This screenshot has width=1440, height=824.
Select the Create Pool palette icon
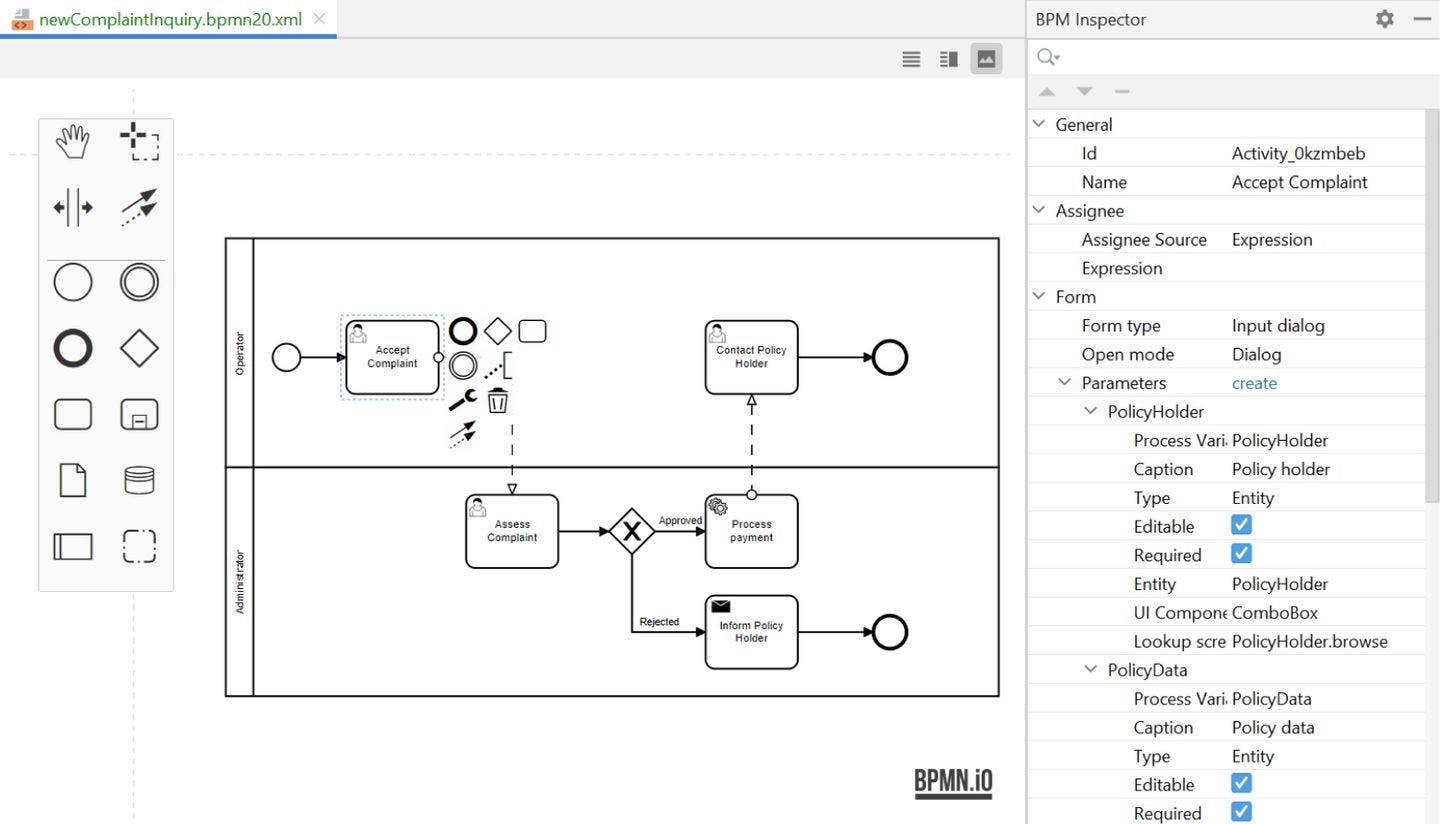(x=73, y=546)
